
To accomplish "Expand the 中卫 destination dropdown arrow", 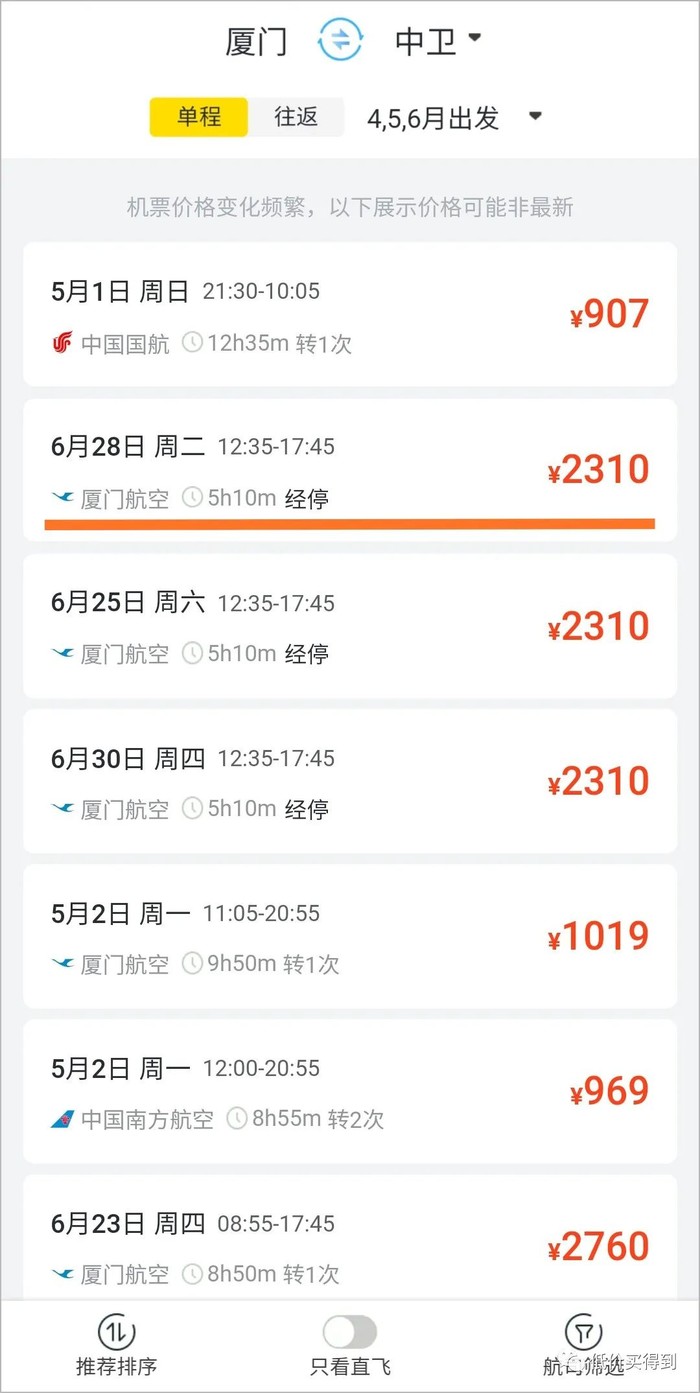I will click(x=475, y=38).
